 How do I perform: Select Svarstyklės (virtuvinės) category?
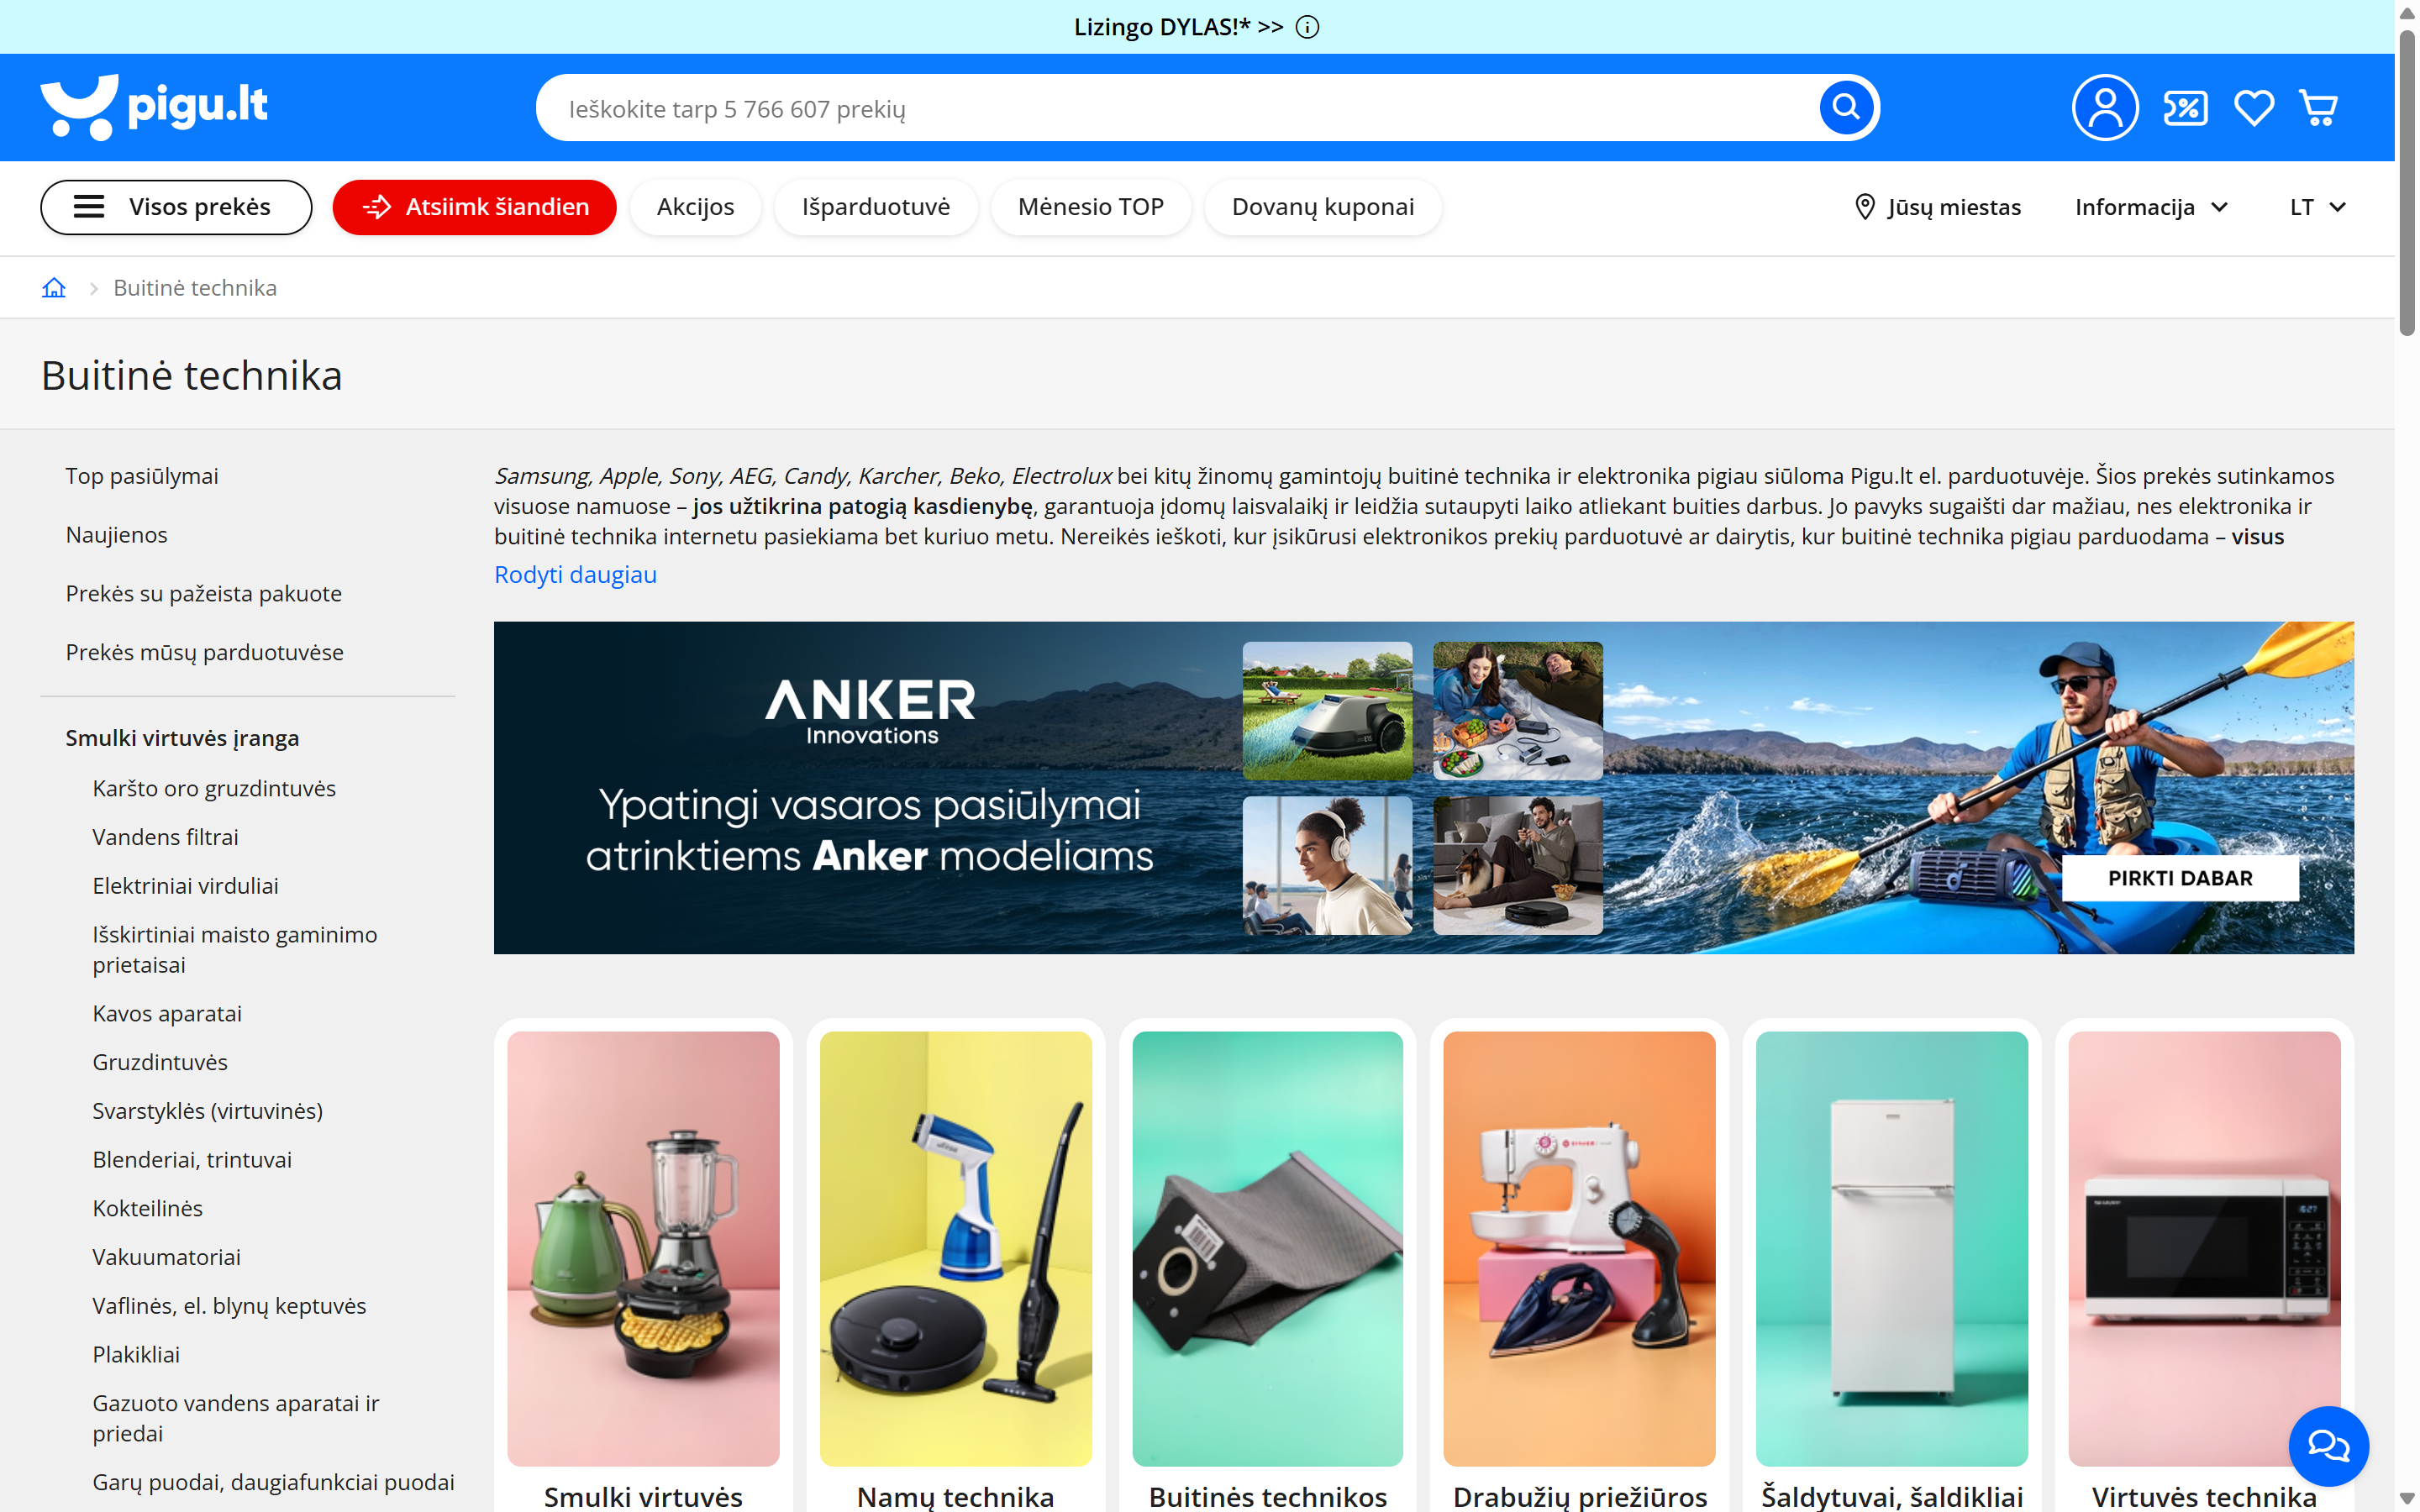208,1111
